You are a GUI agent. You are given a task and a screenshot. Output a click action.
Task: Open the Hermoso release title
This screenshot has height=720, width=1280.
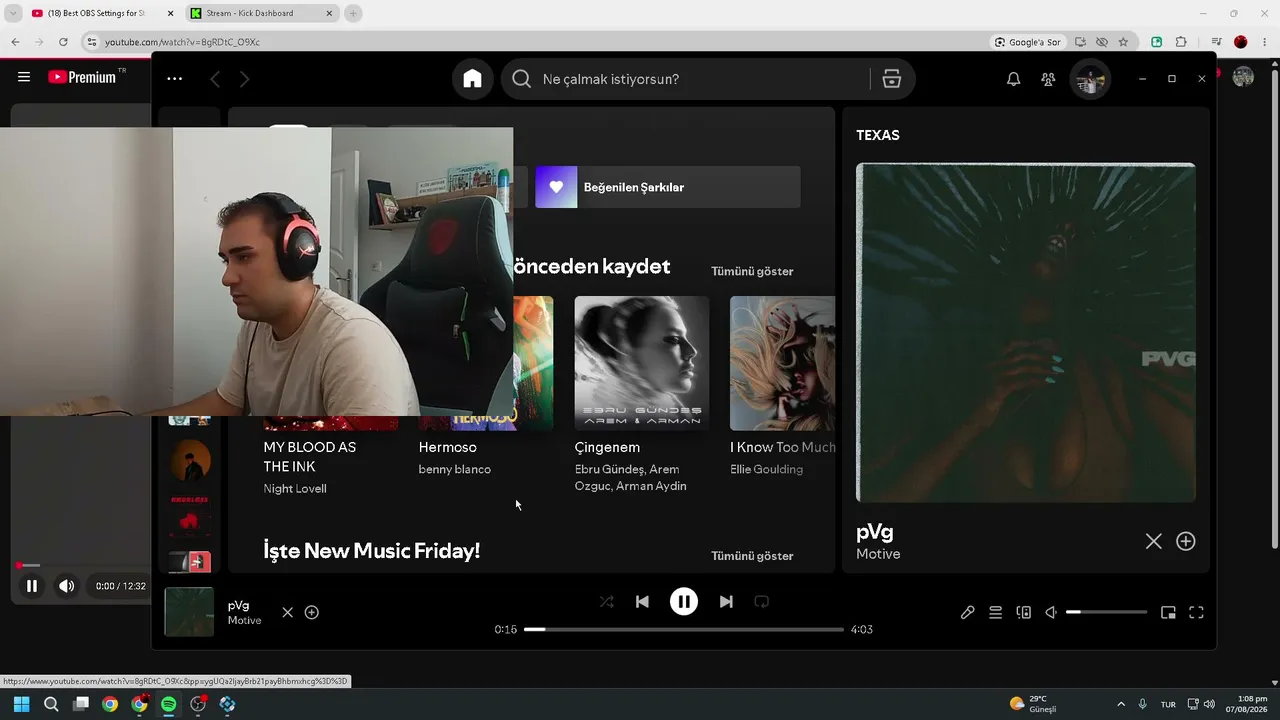tap(448, 447)
